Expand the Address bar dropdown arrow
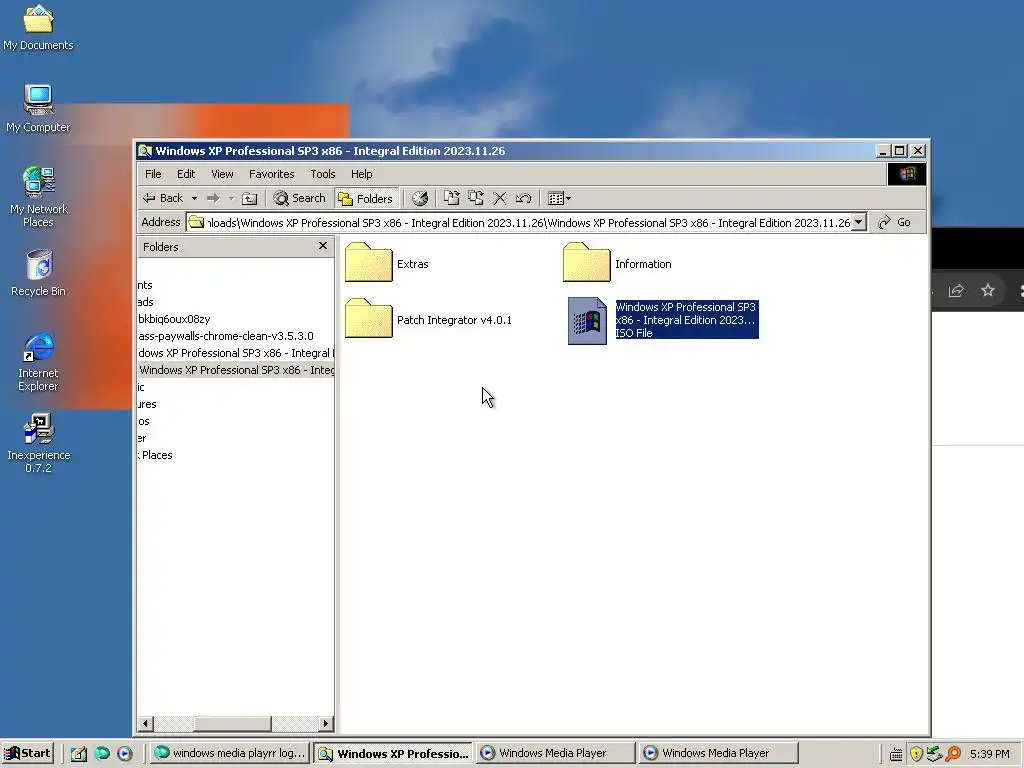The image size is (1024, 768). 859,223
